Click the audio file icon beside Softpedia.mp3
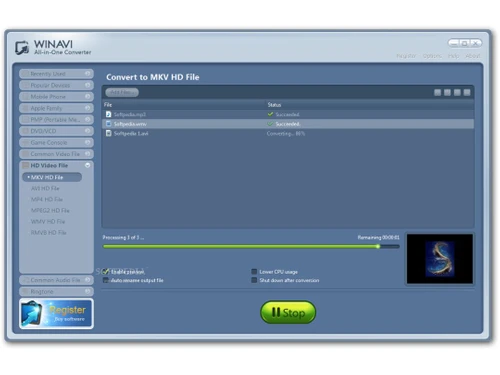This screenshot has width=500, height=375. click(x=108, y=114)
